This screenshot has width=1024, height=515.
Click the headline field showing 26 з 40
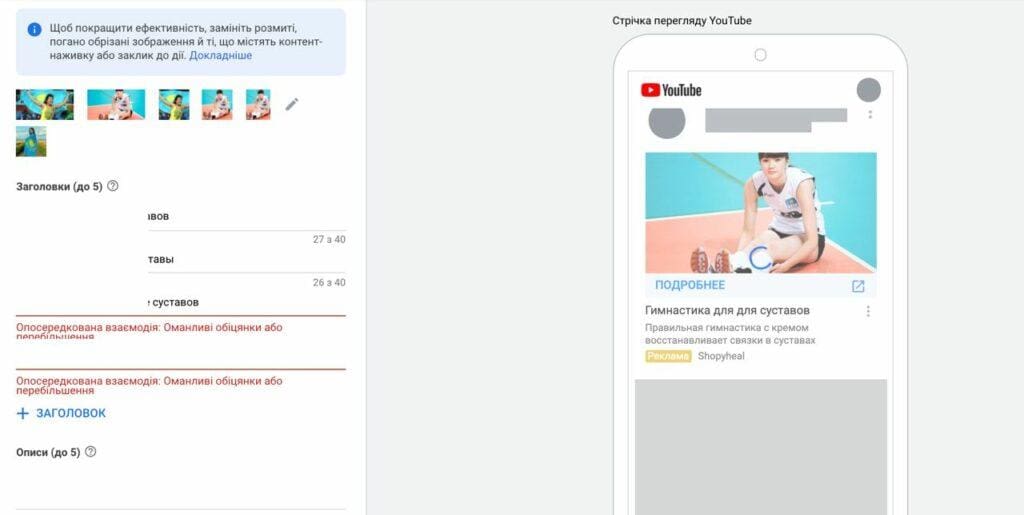coord(181,260)
